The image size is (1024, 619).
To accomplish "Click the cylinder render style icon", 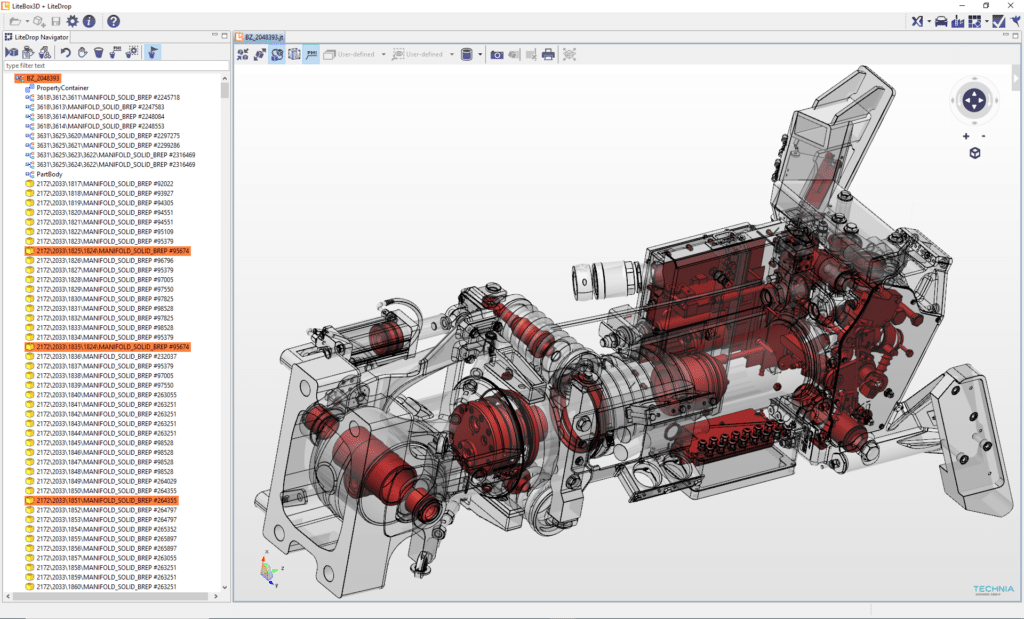I will pos(466,54).
